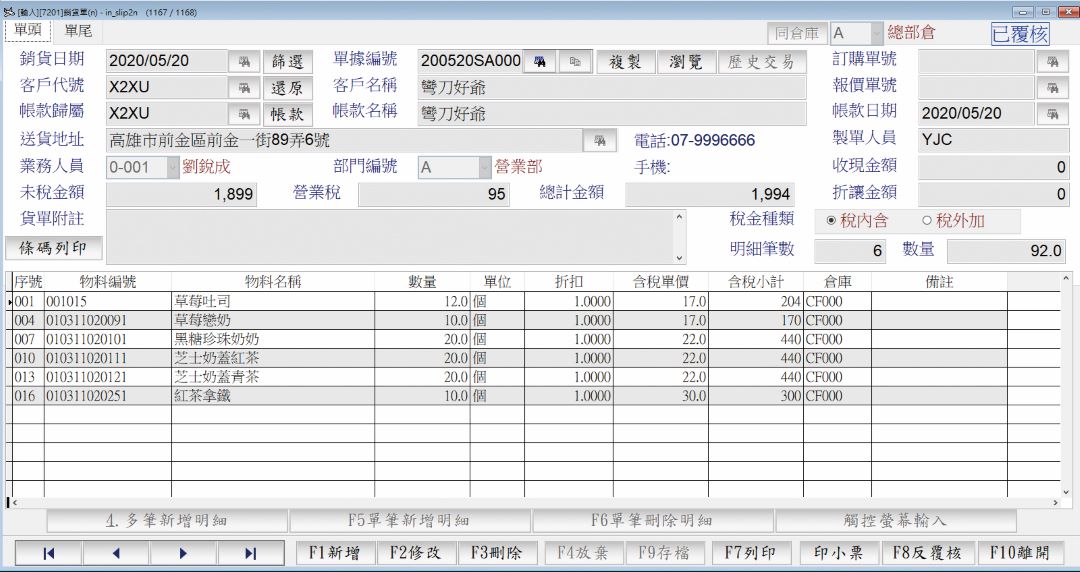Click the 已覆核 approved status stamp
The image size is (1080, 572).
tap(1020, 34)
